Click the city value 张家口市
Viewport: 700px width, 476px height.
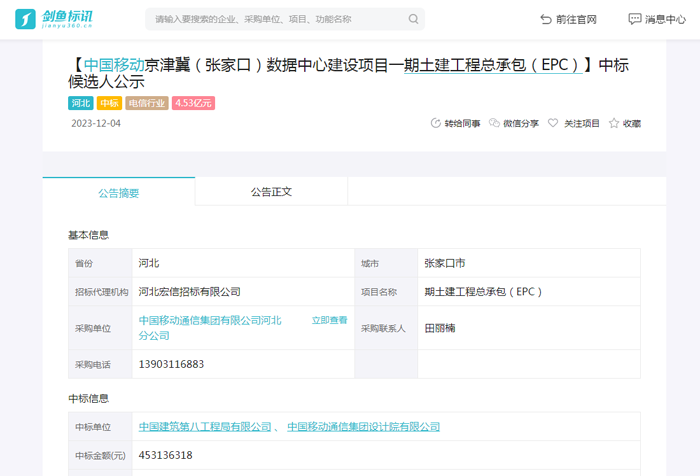point(445,263)
